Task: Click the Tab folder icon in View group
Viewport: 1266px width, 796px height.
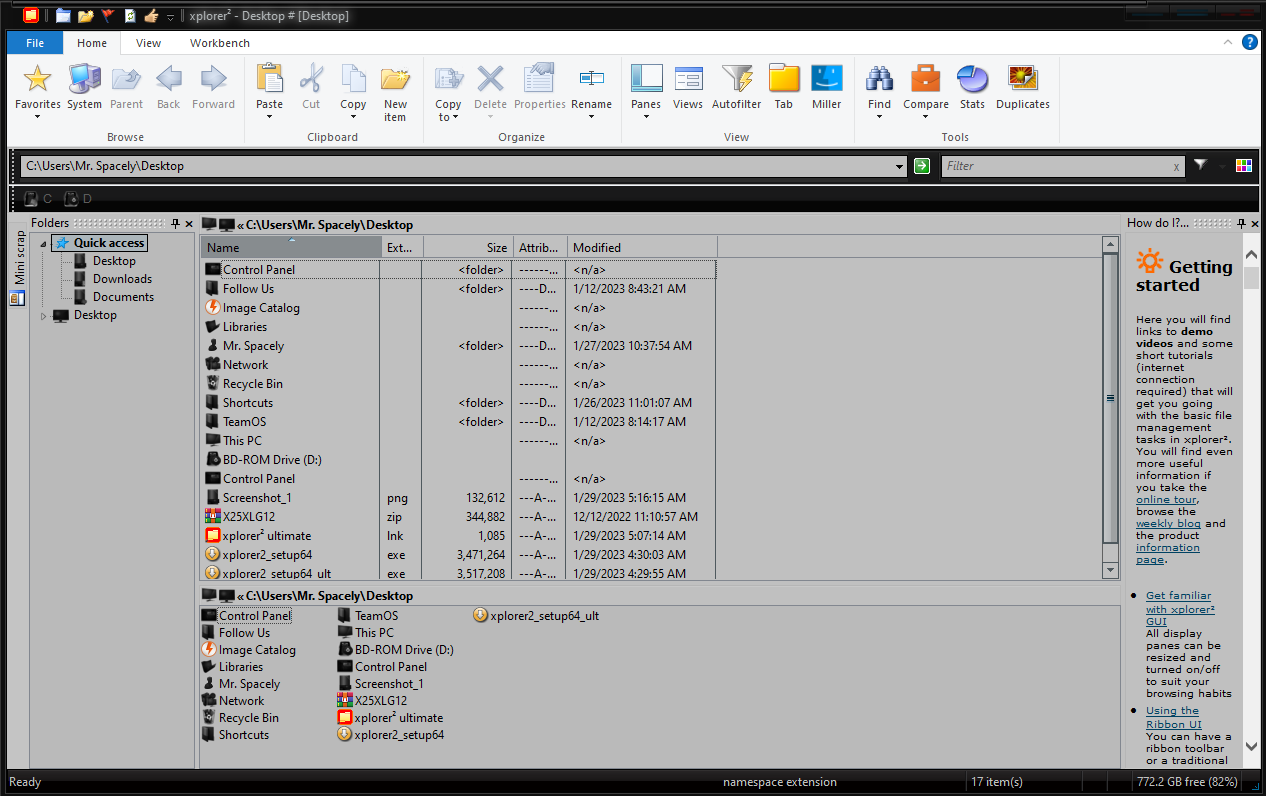Action: coord(784,86)
